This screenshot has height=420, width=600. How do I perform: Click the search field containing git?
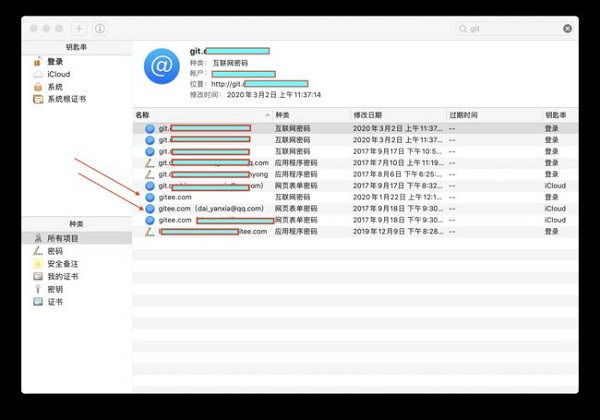coord(510,29)
